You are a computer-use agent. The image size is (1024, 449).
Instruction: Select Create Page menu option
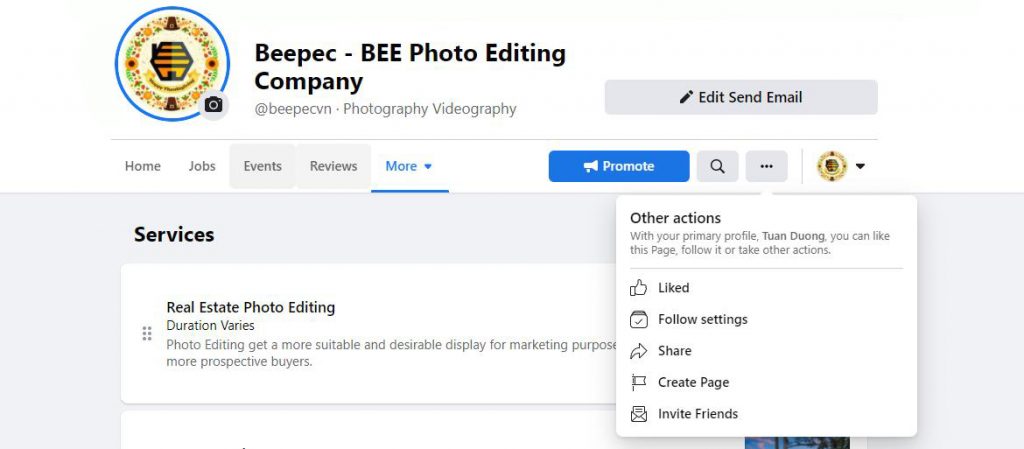[766, 382]
